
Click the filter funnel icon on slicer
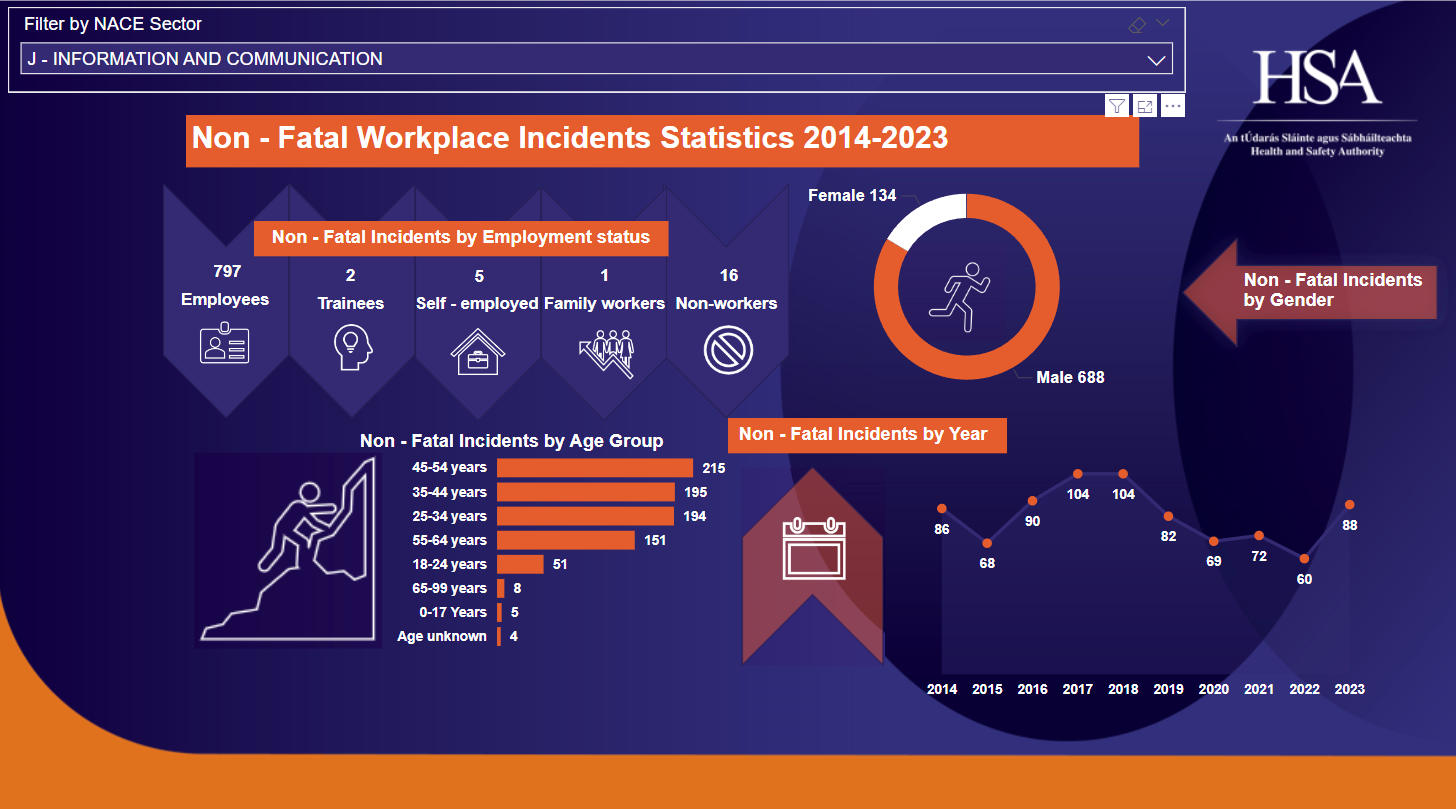[x=1117, y=106]
